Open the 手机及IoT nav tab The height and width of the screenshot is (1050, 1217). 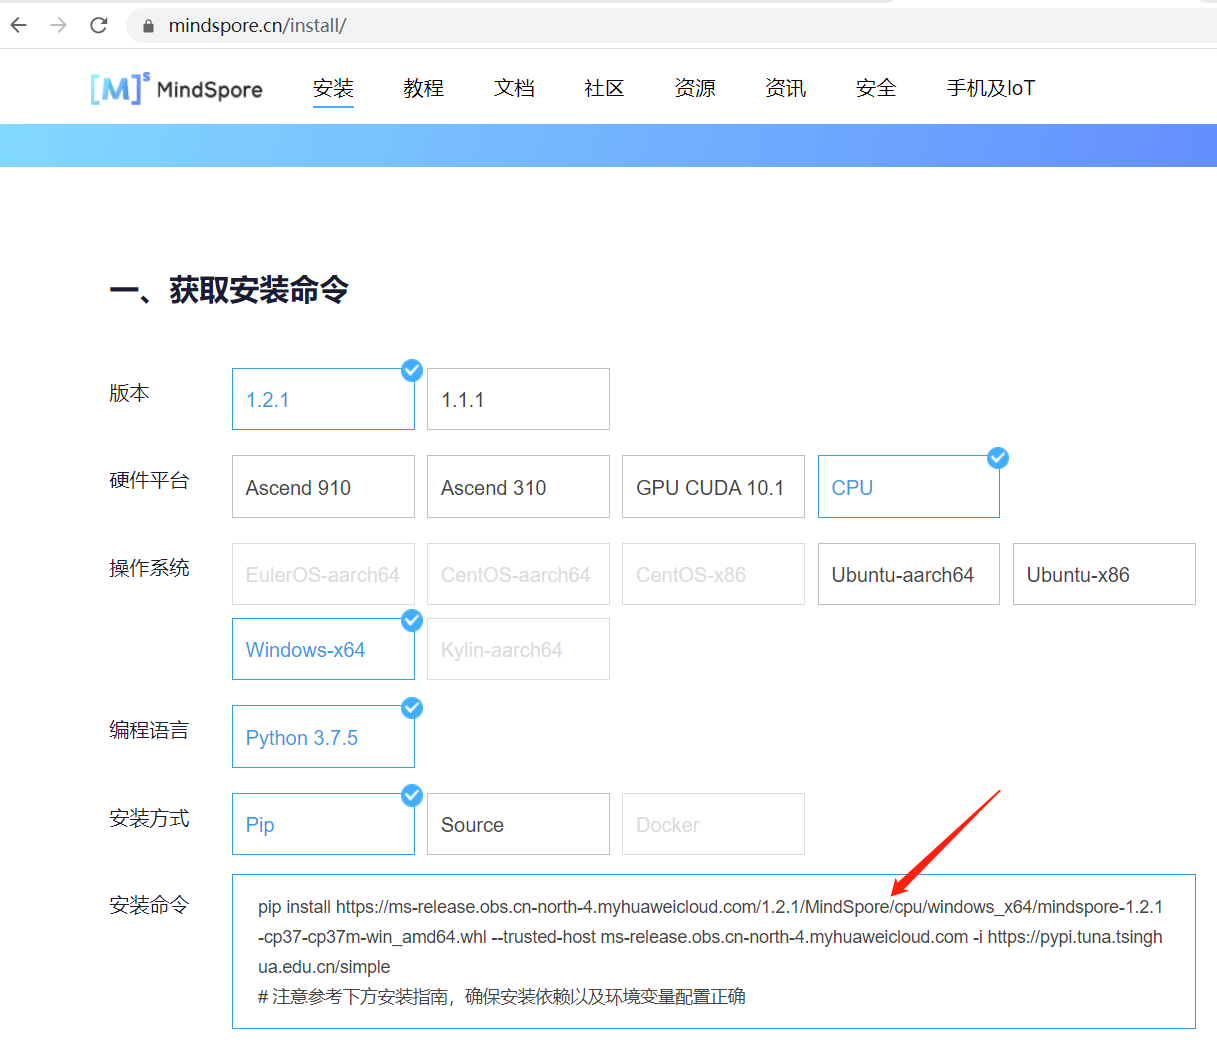pos(990,88)
